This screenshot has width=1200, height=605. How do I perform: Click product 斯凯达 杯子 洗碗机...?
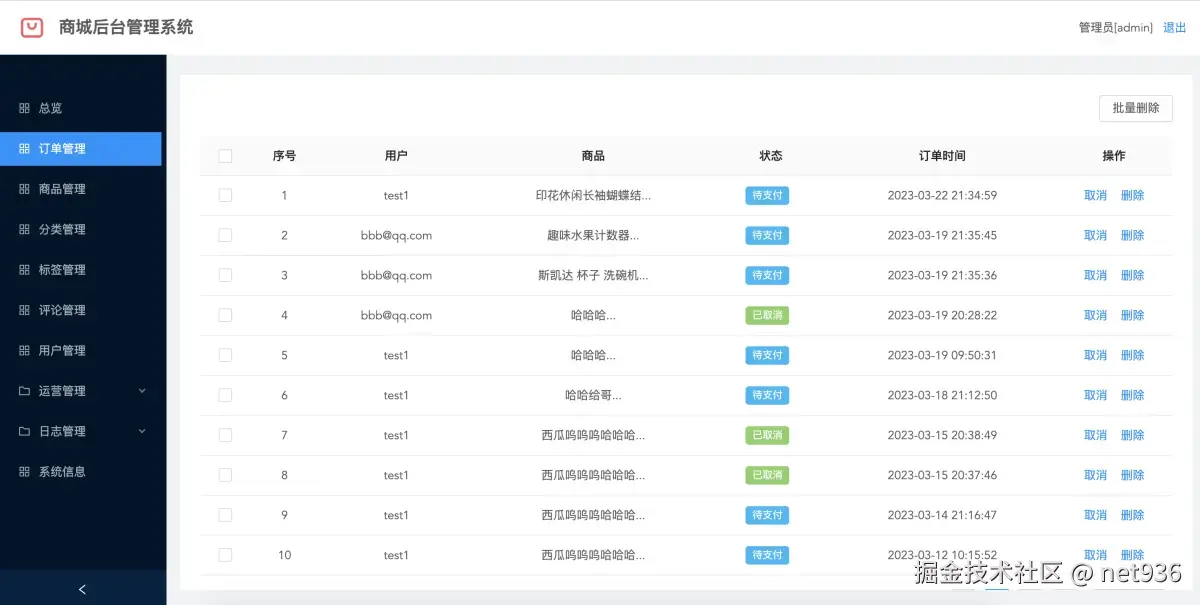593,275
